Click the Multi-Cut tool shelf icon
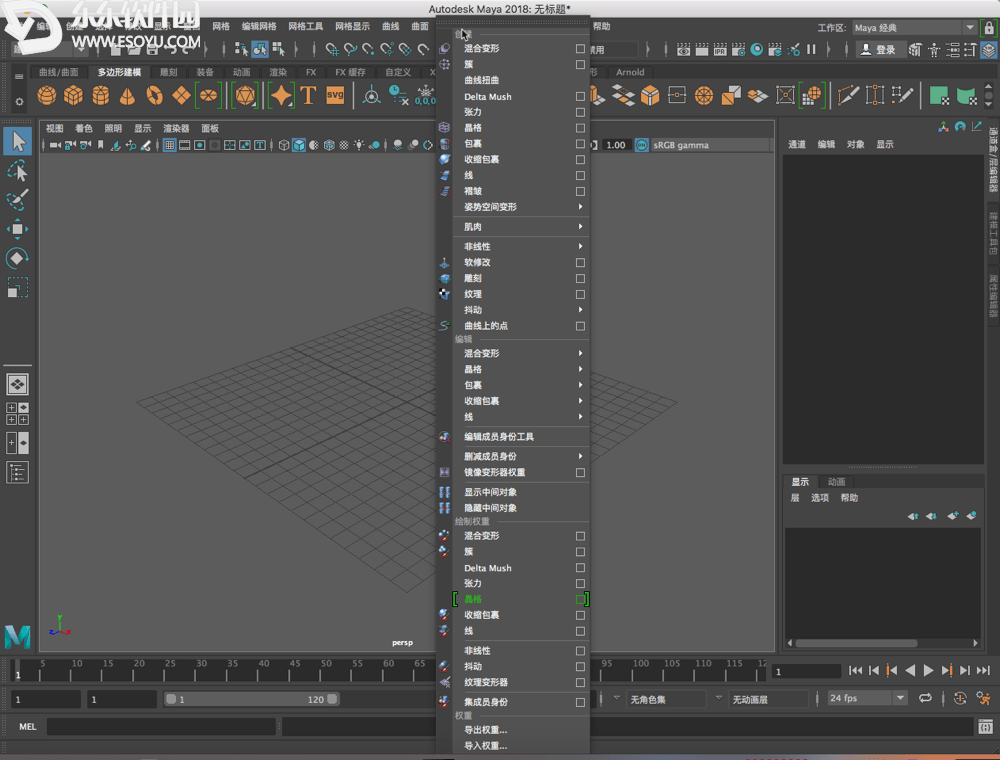 click(x=848, y=95)
